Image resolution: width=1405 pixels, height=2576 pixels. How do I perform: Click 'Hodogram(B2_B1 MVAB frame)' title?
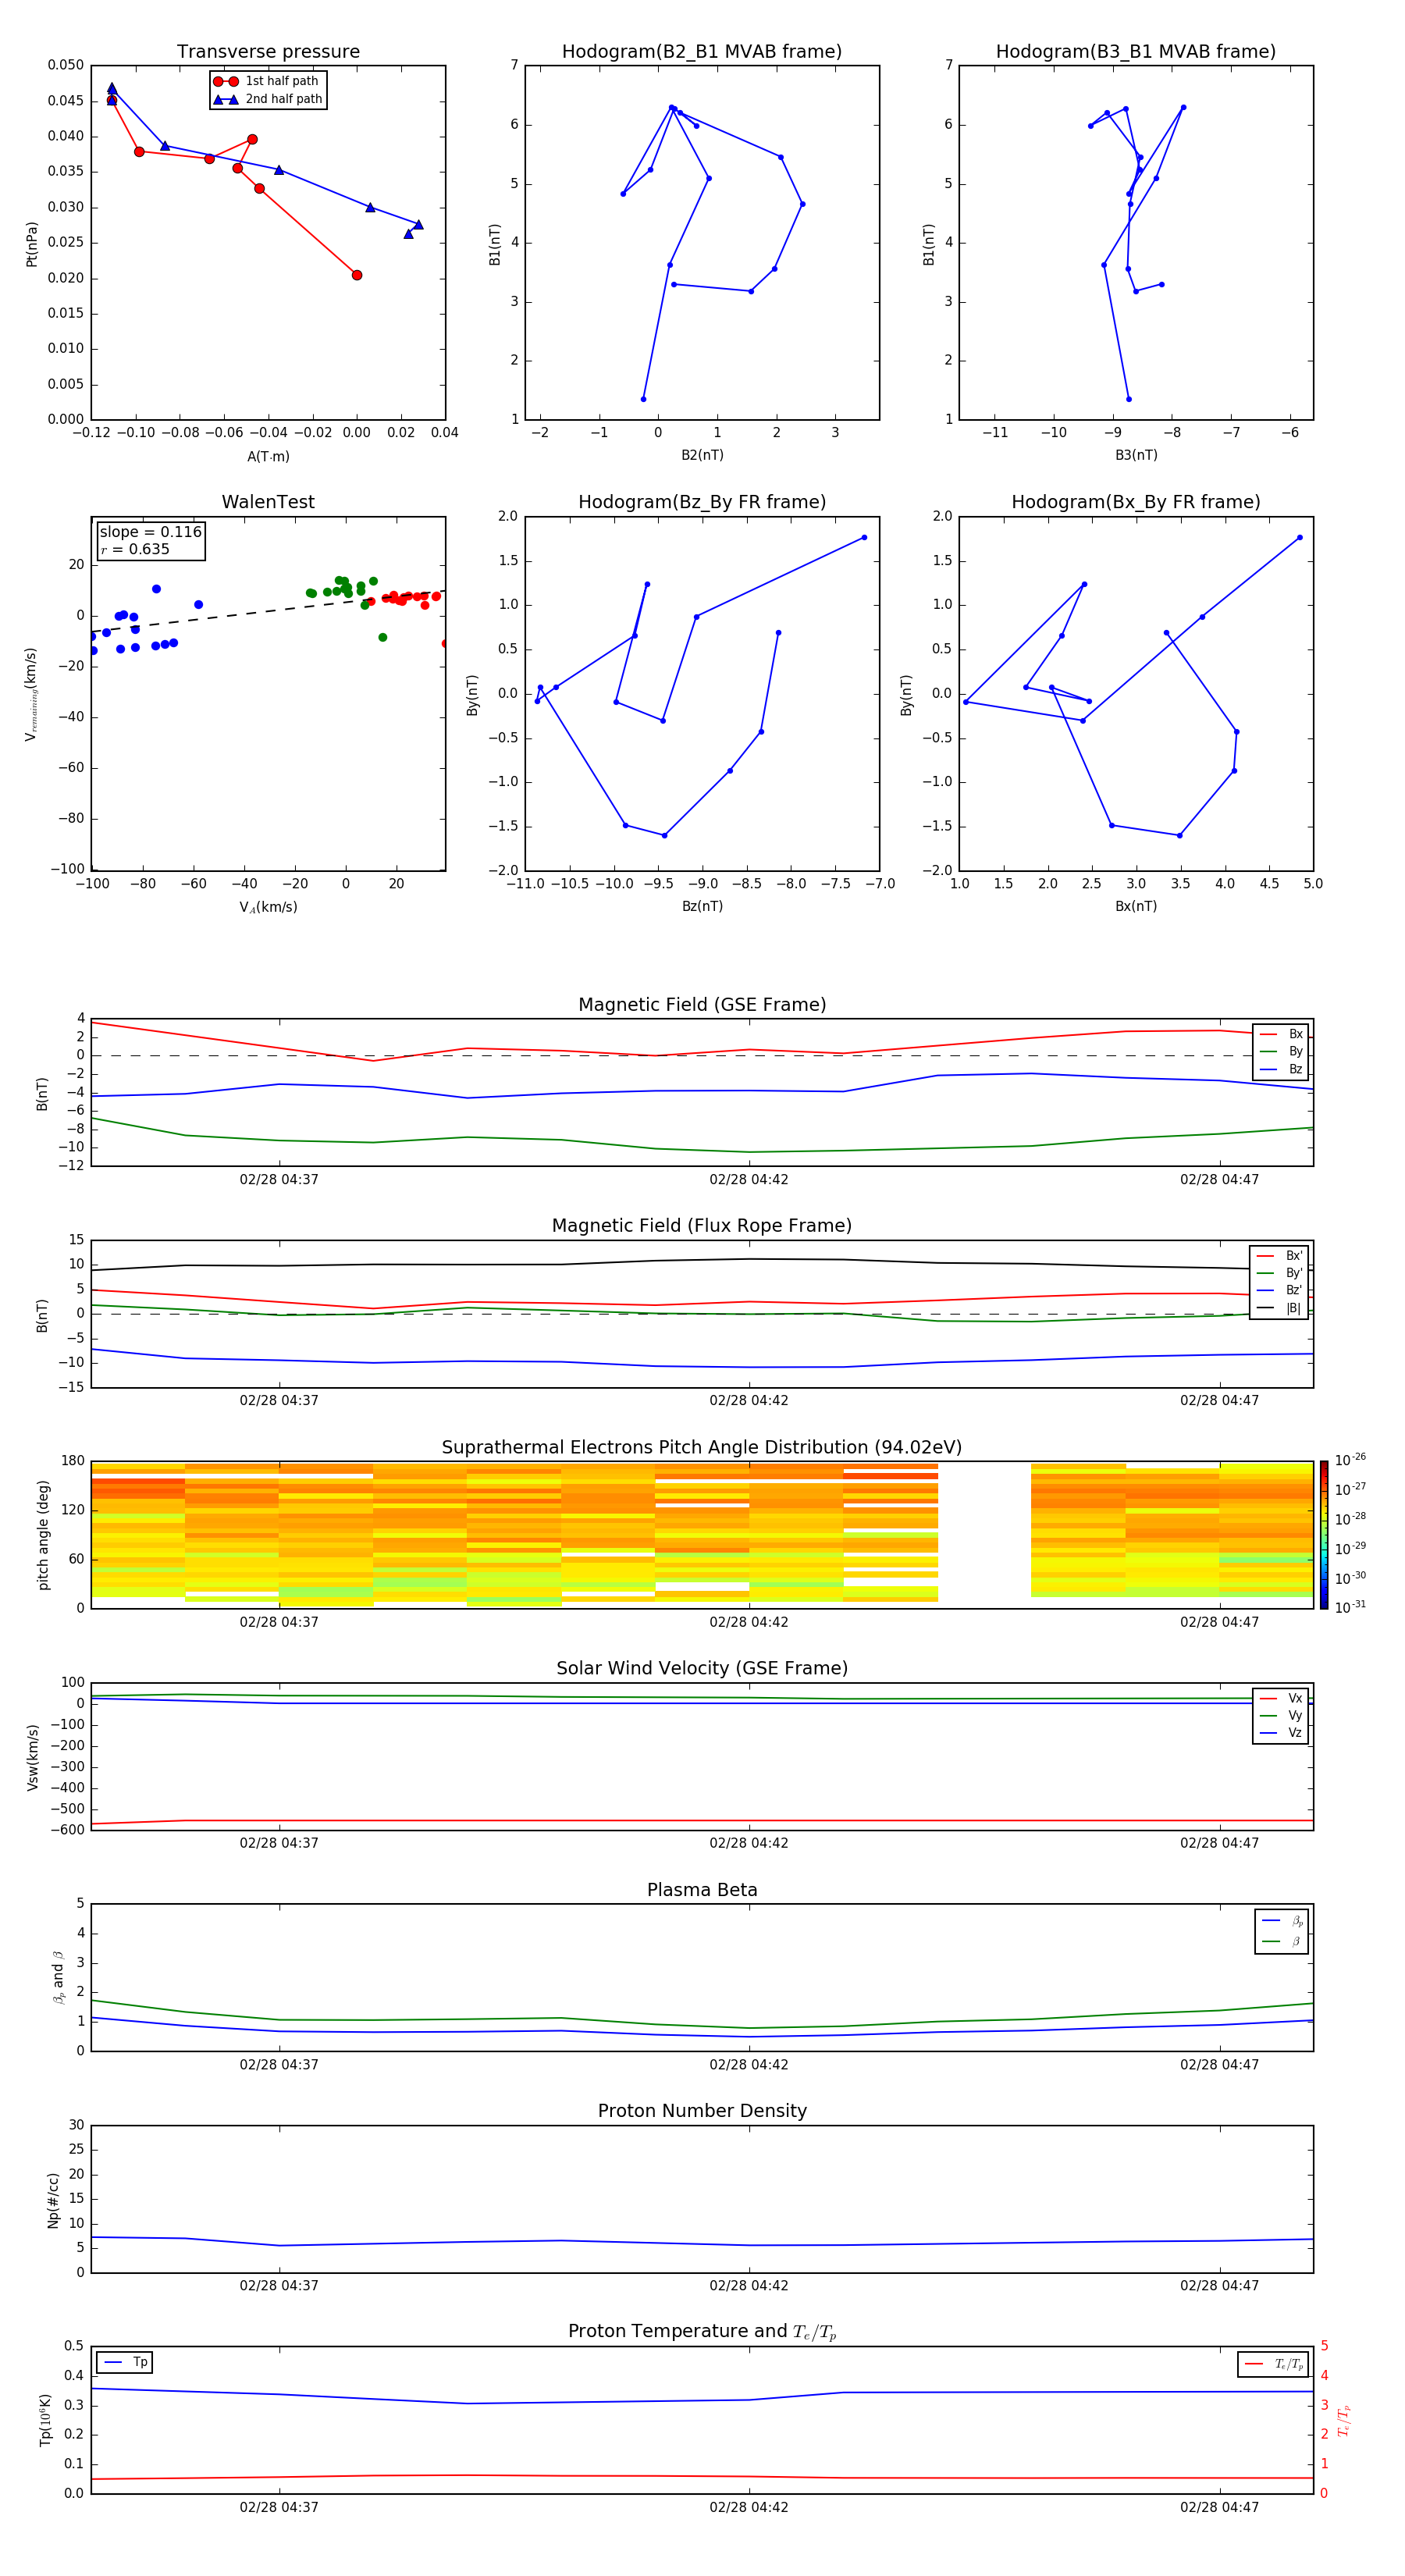coord(702,52)
